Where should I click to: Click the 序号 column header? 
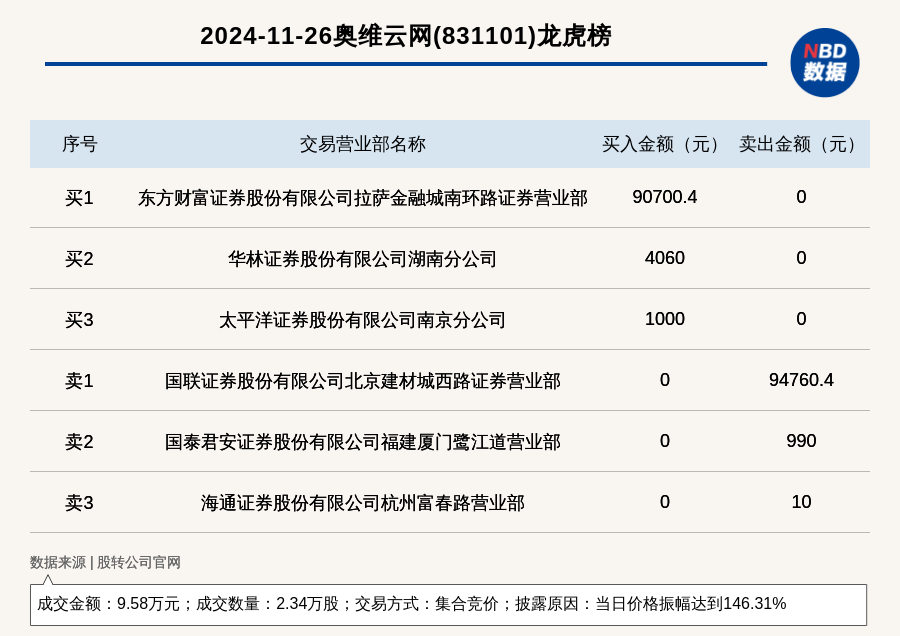[x=80, y=144]
